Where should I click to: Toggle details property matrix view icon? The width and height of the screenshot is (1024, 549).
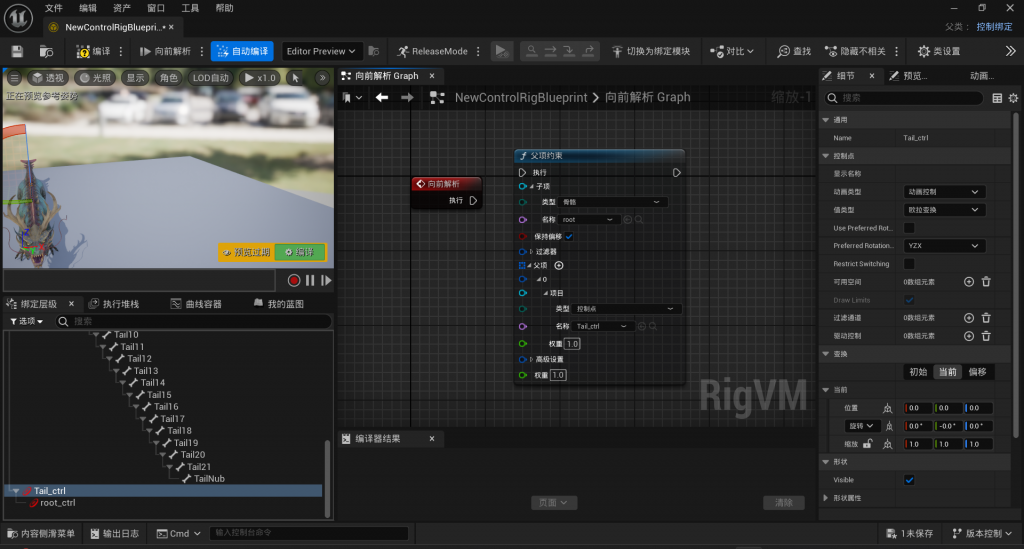pyautogui.click(x=997, y=98)
